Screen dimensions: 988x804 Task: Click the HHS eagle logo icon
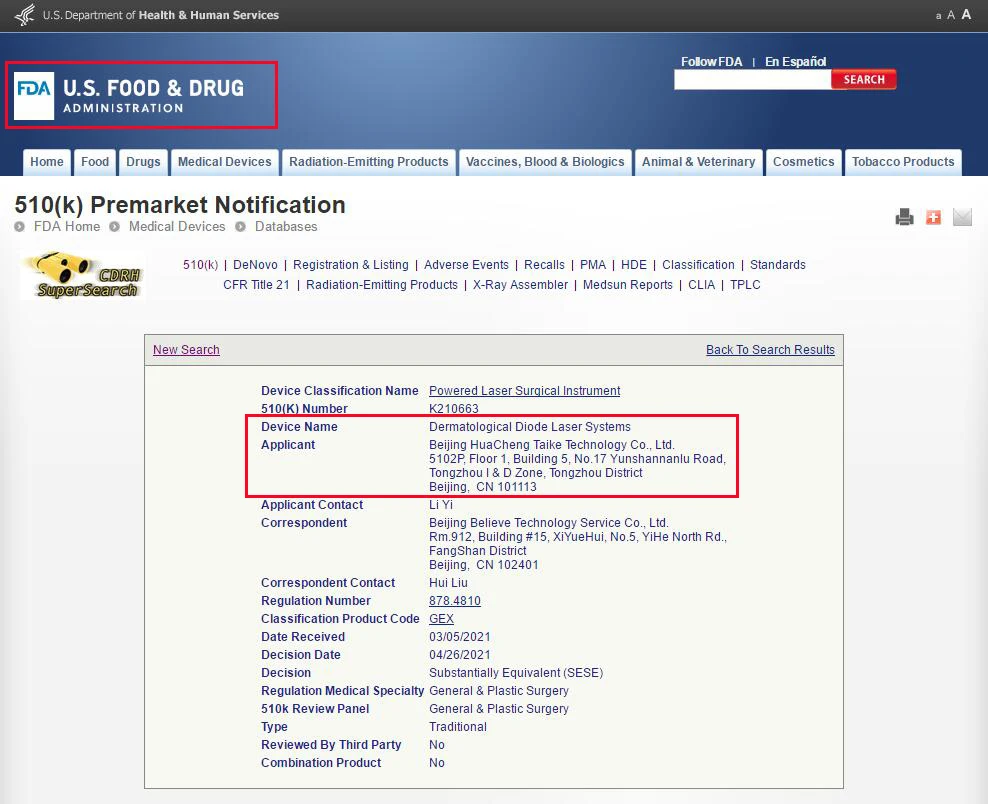(x=25, y=14)
